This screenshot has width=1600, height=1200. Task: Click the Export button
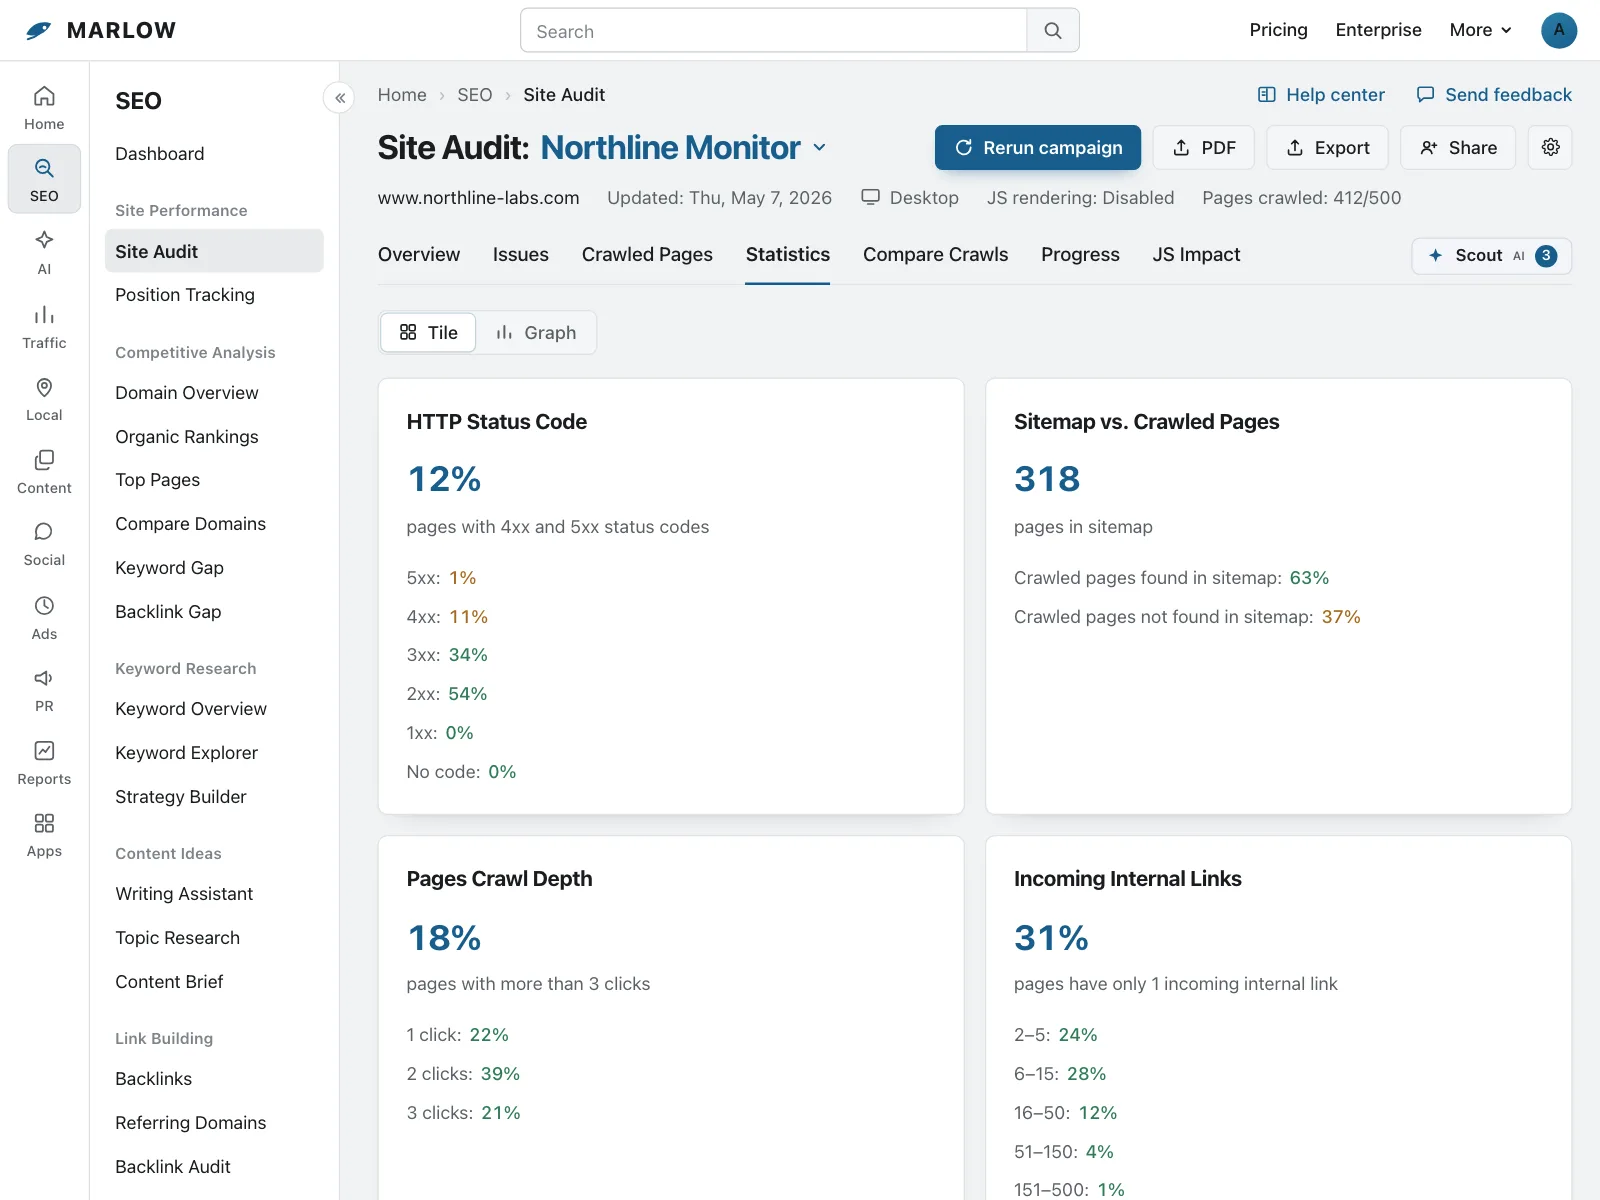pyautogui.click(x=1327, y=147)
